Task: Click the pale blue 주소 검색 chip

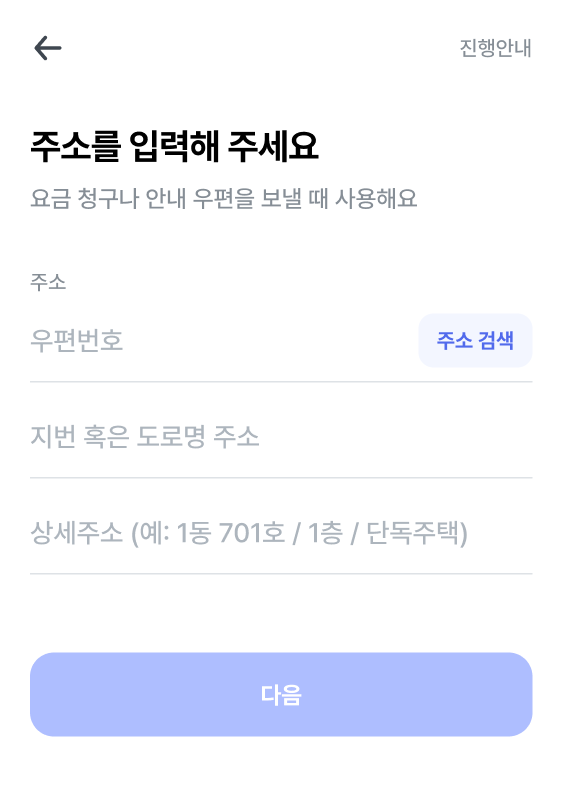Action: tap(475, 341)
